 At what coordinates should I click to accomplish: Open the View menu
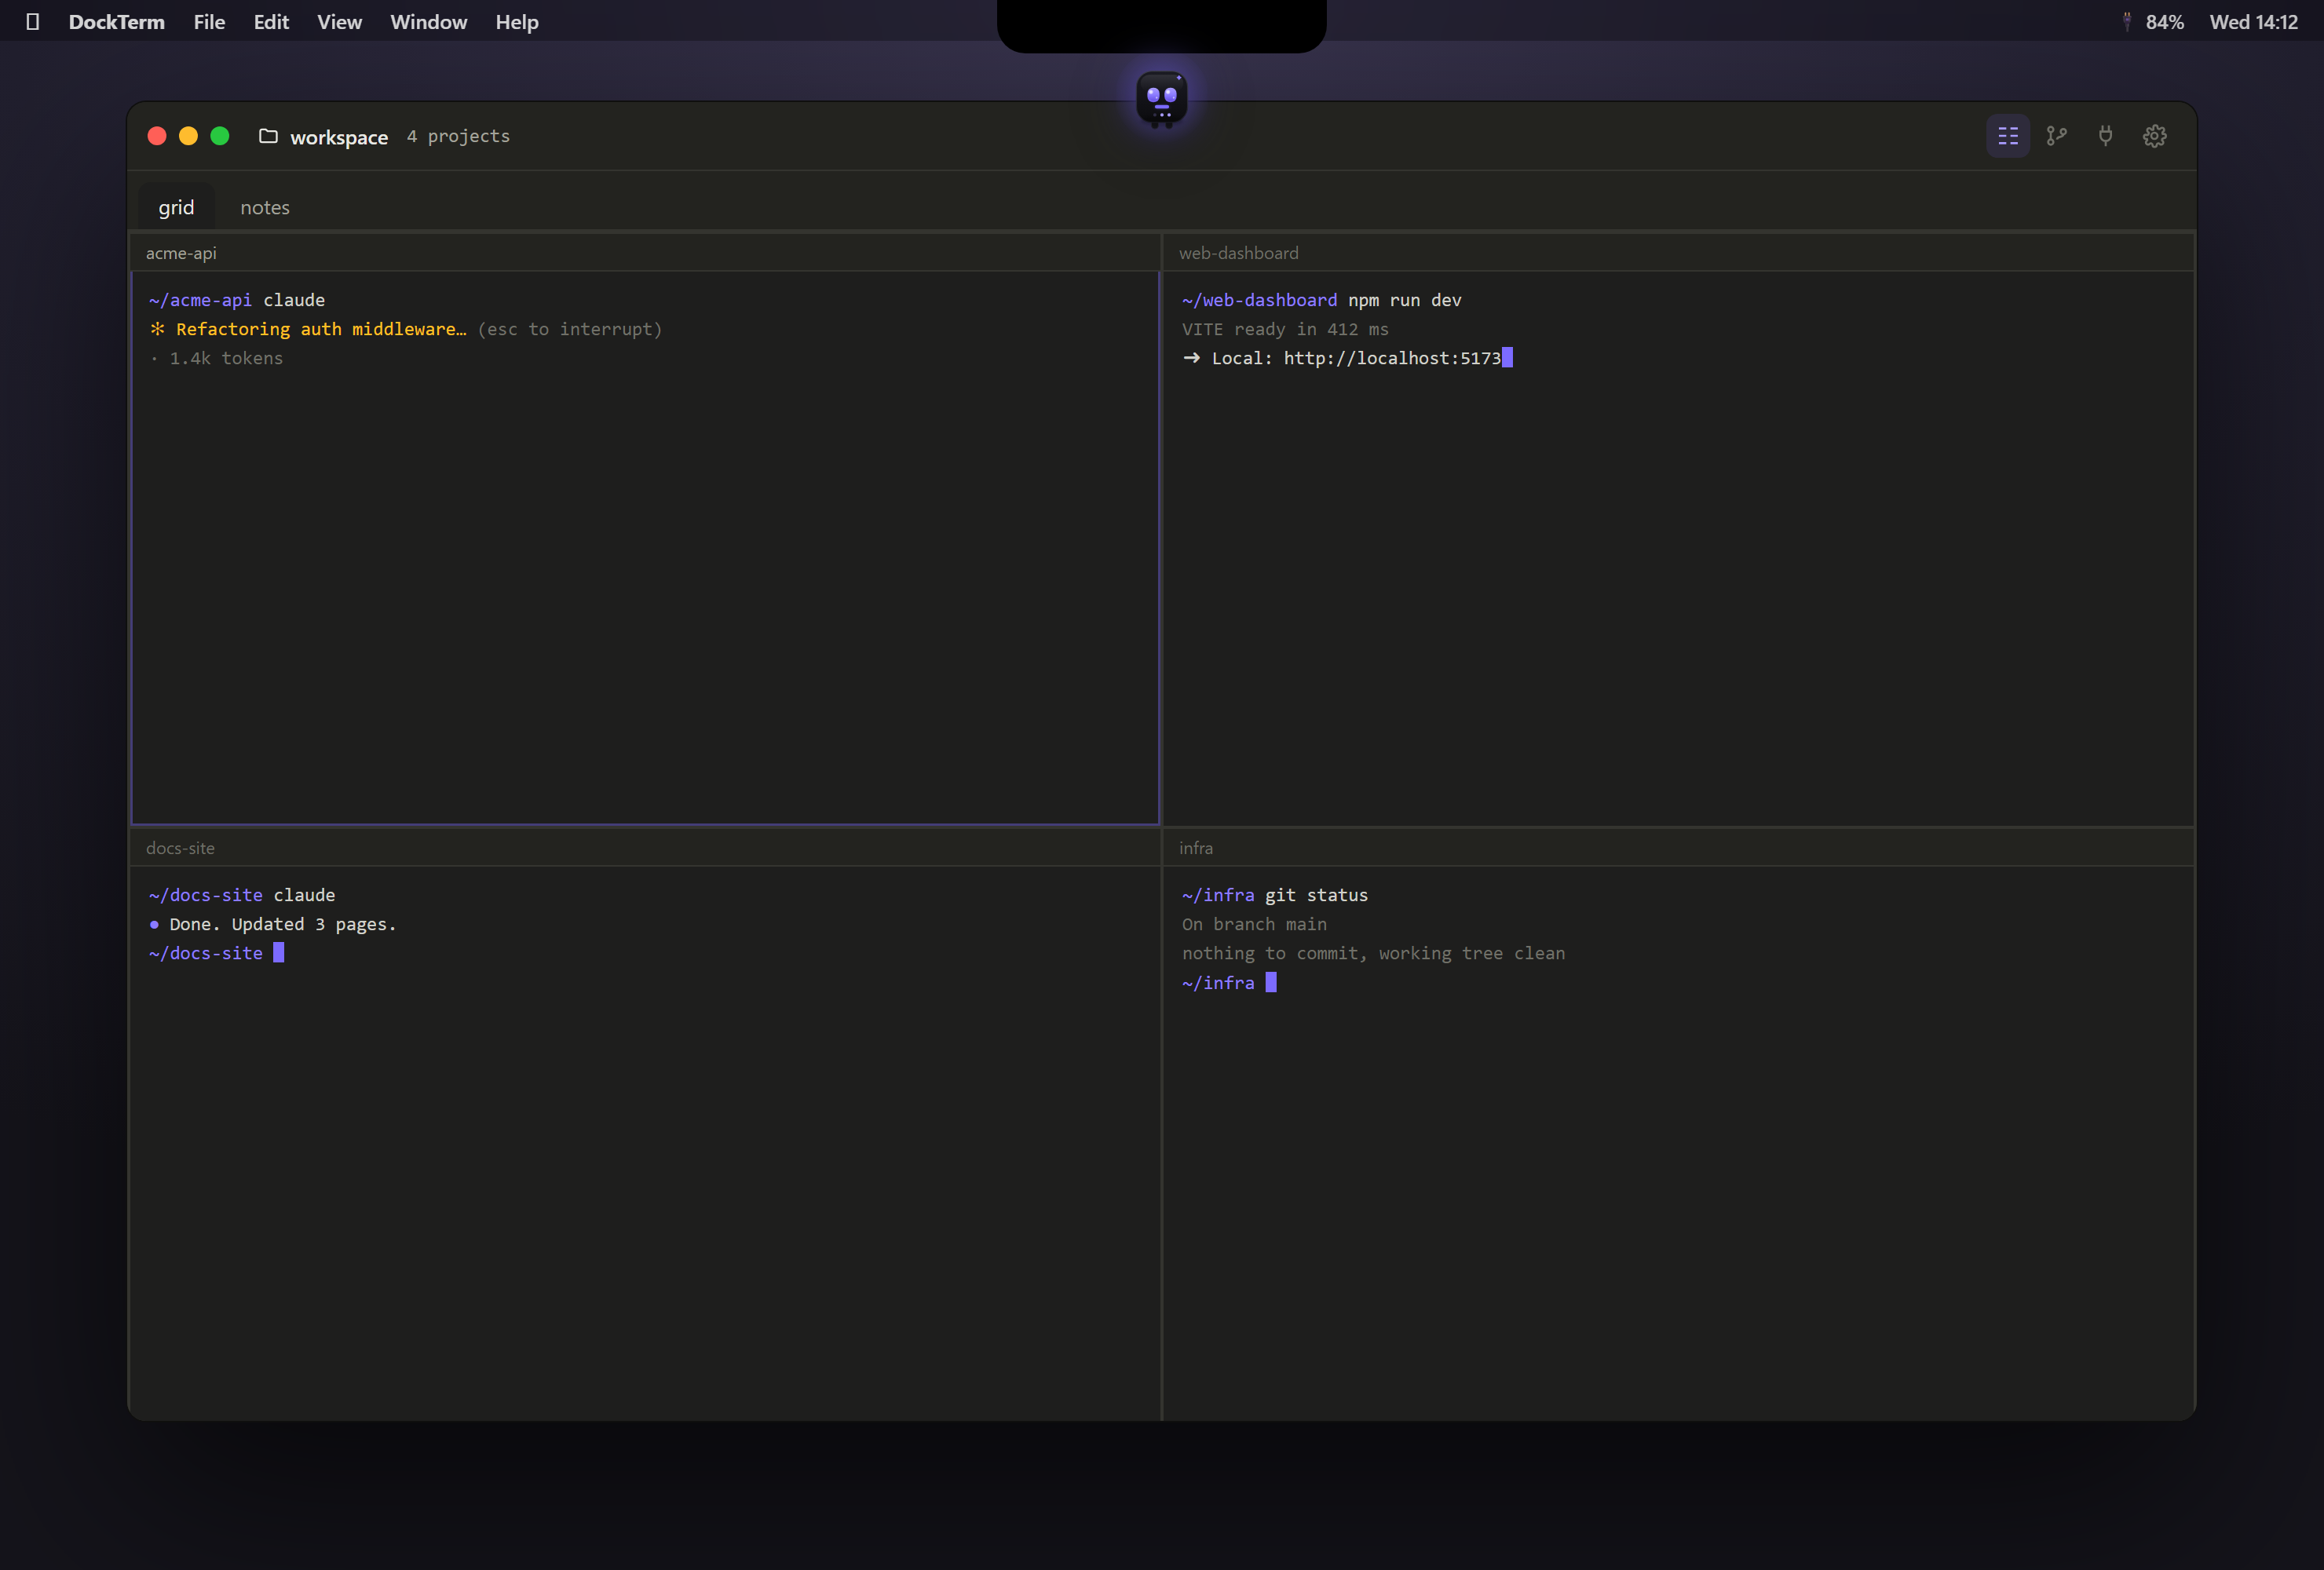tap(339, 22)
